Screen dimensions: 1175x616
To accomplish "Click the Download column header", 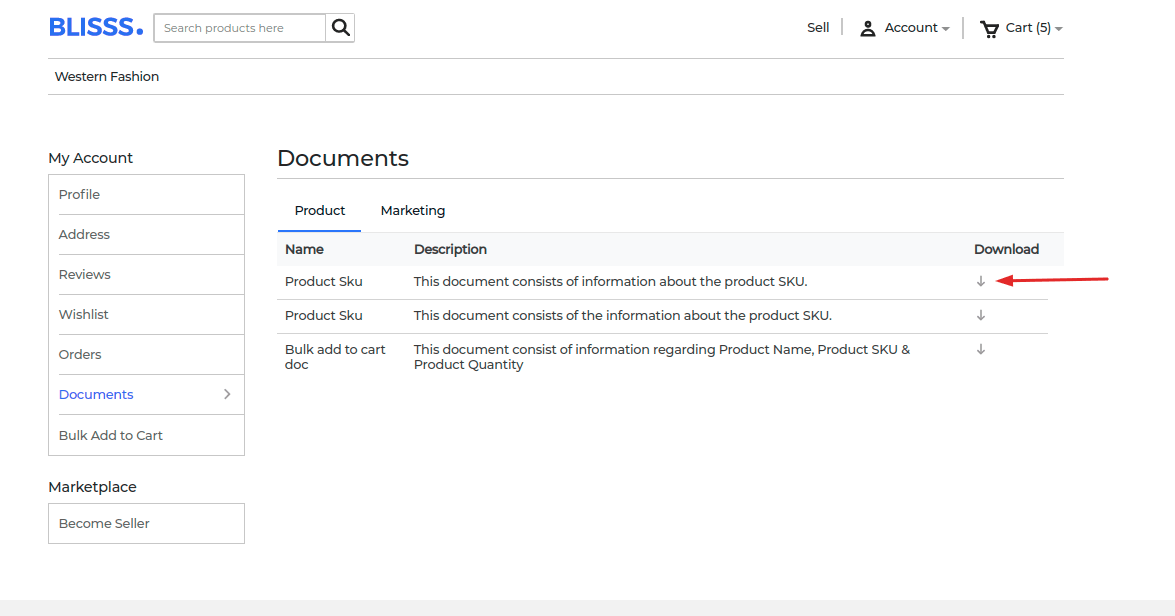I will click(1006, 250).
